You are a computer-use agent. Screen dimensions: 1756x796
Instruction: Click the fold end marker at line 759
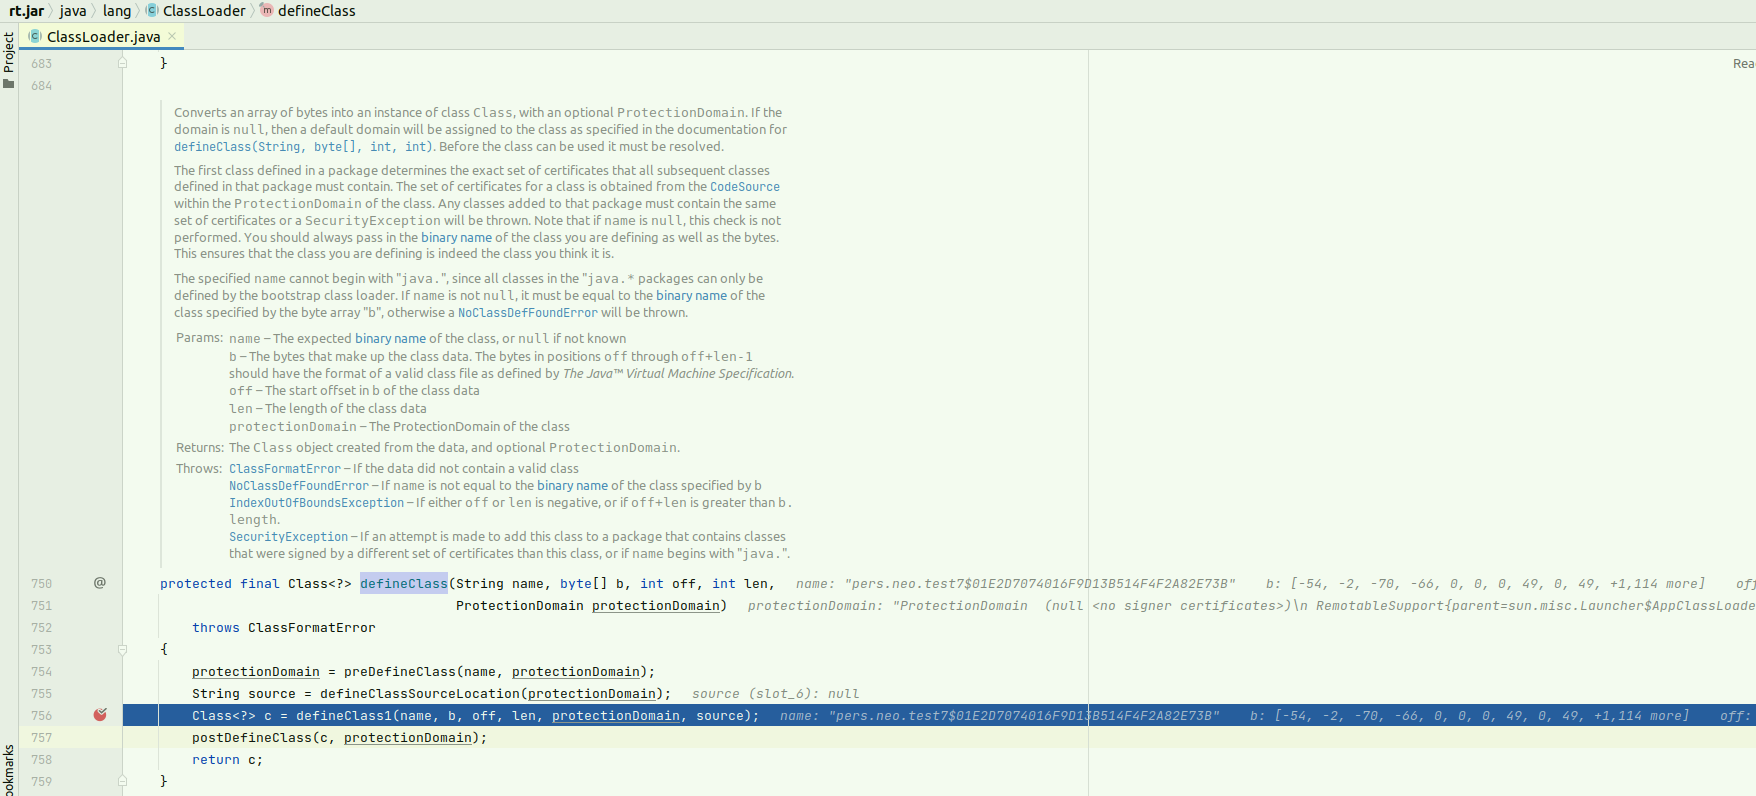click(x=123, y=781)
